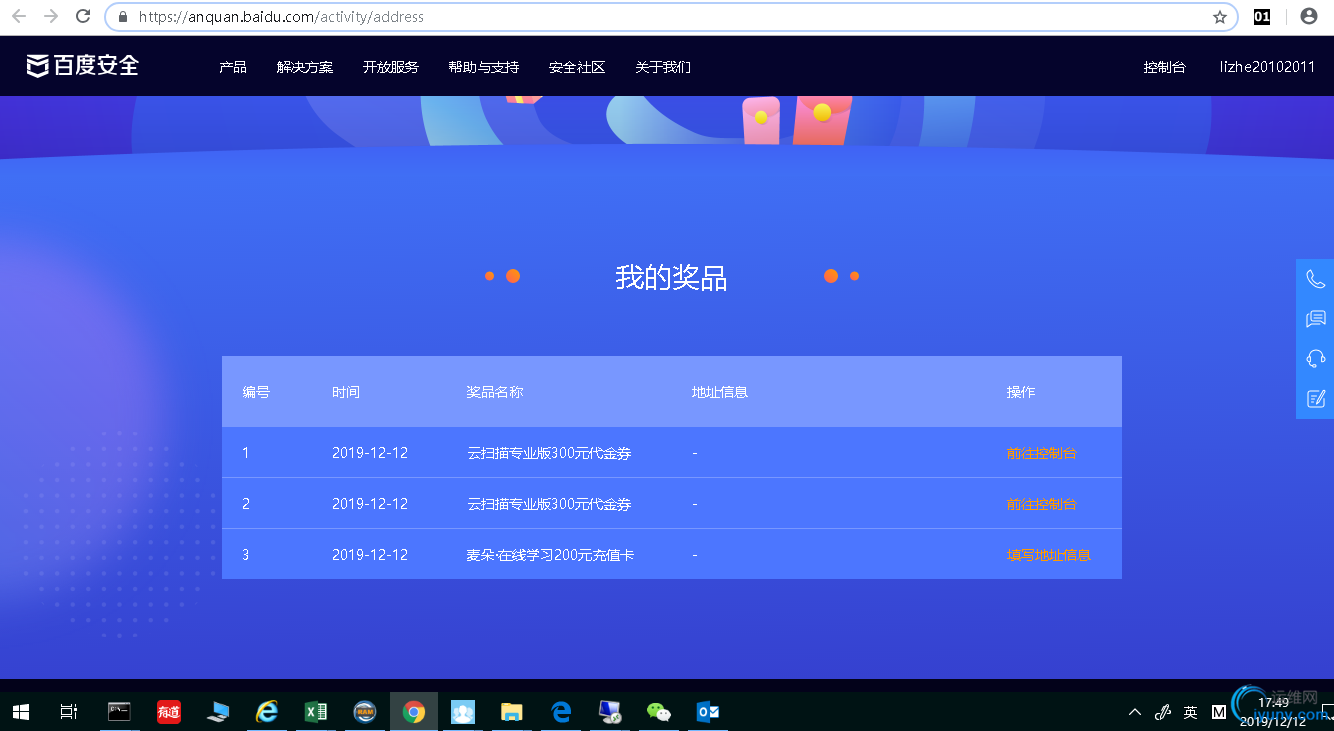Open Outlook from taskbar

(708, 712)
